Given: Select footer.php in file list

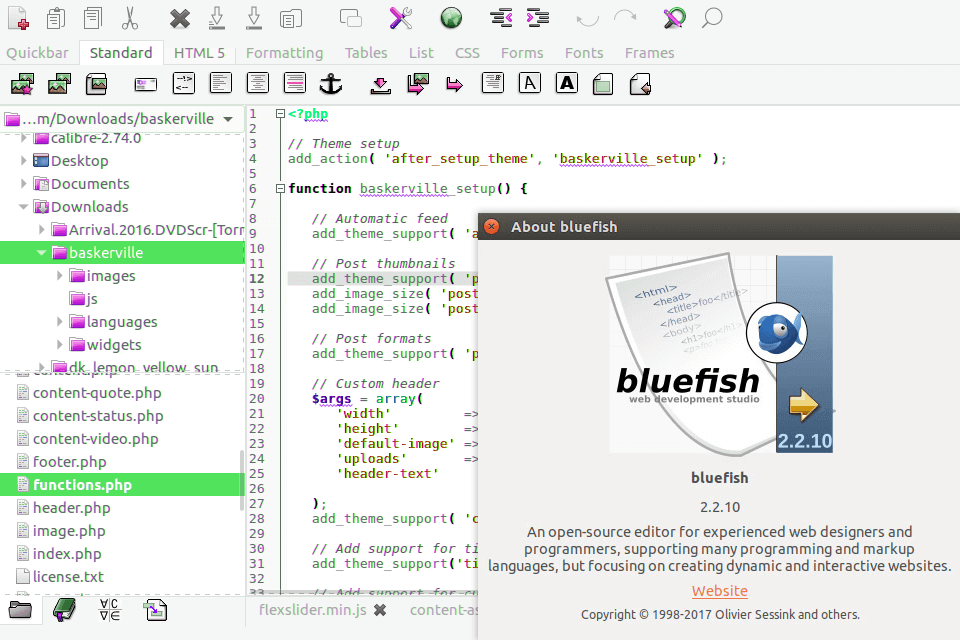Looking at the screenshot, I should (69, 462).
